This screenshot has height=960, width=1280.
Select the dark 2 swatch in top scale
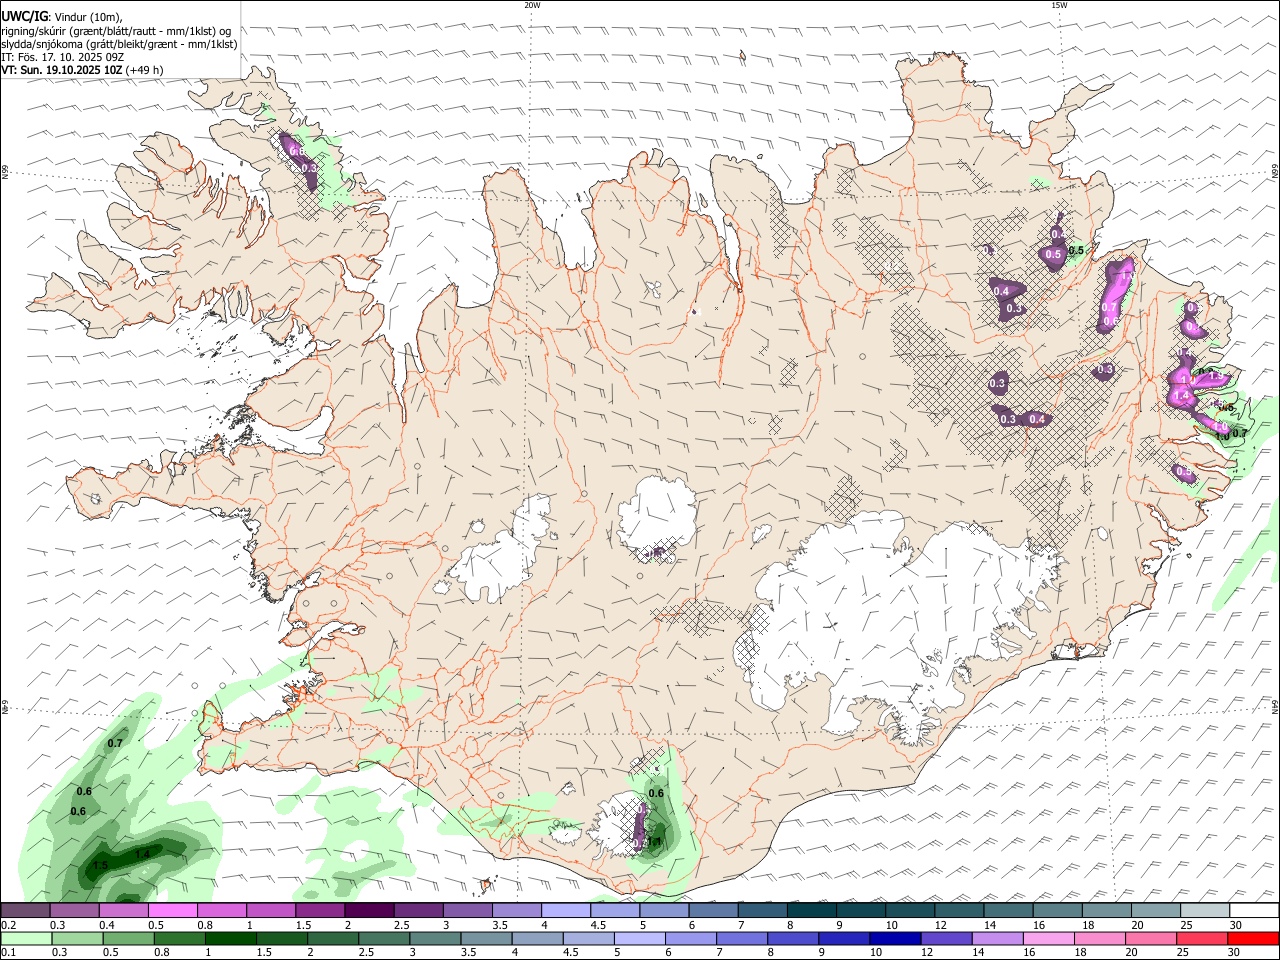pyautogui.click(x=369, y=911)
